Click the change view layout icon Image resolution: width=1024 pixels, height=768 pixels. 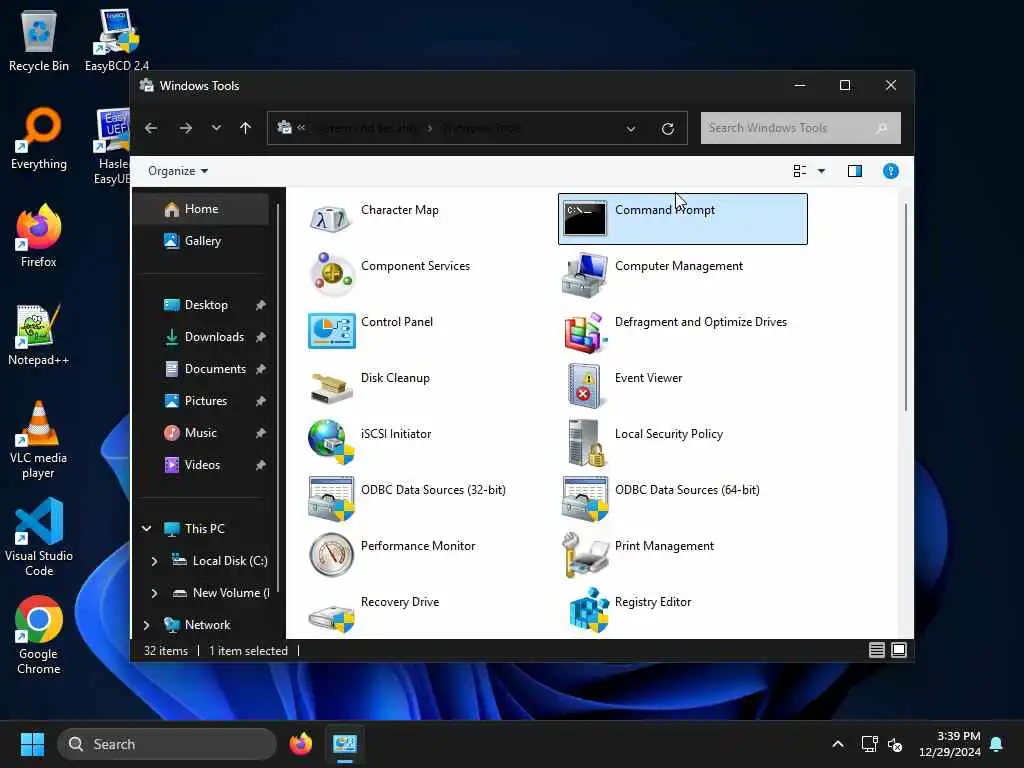(x=799, y=171)
